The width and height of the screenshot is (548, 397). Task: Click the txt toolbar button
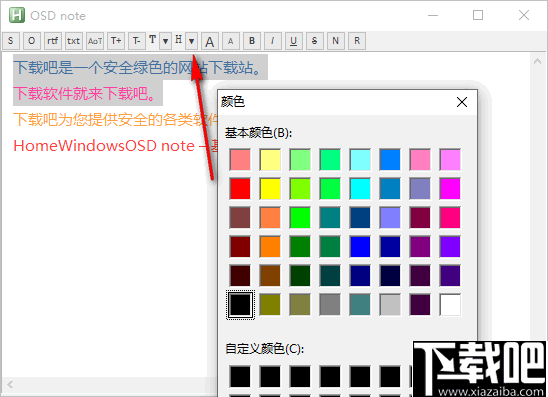73,41
